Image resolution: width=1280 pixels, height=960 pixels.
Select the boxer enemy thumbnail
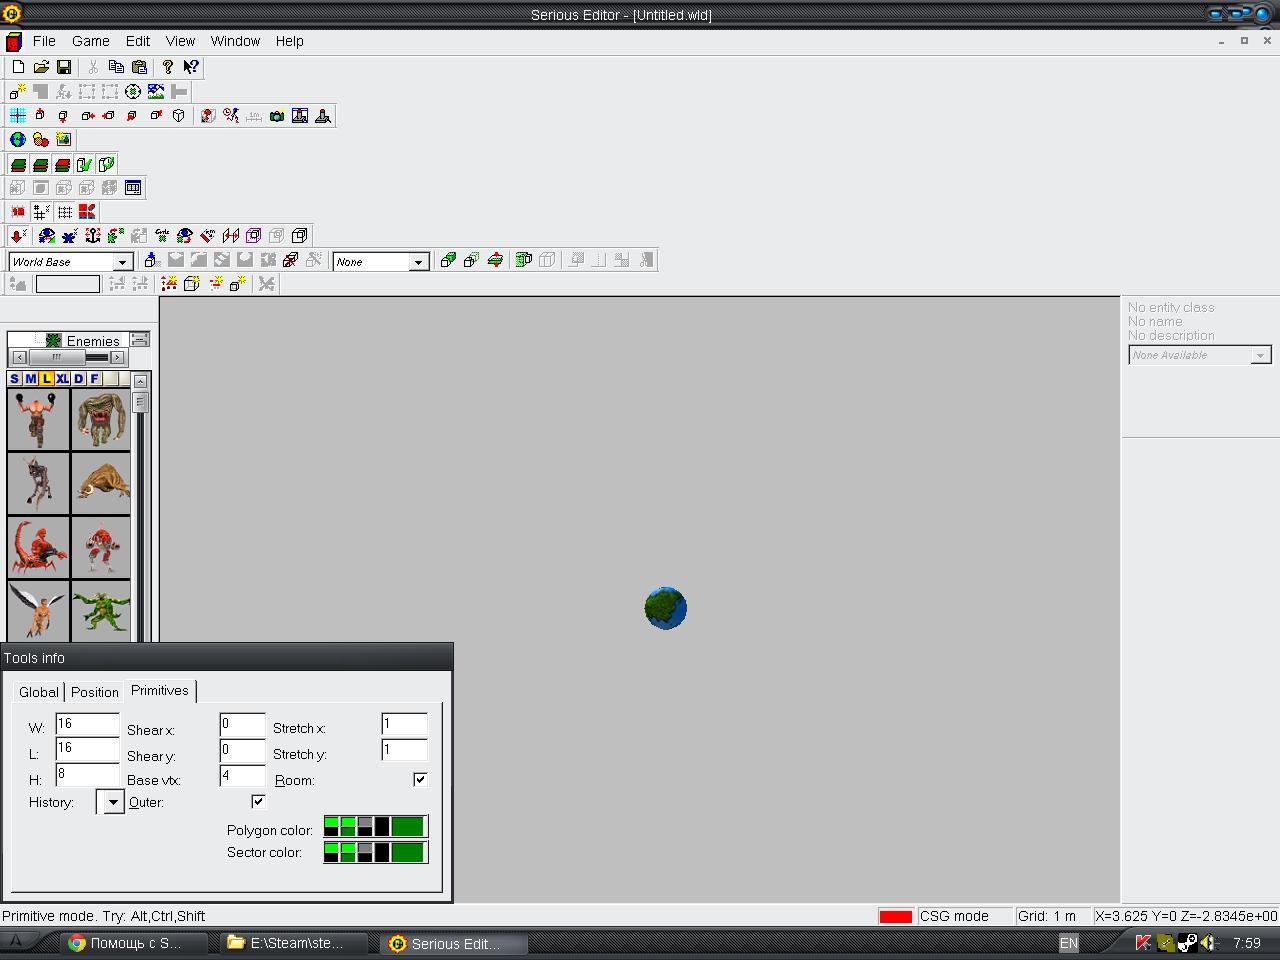[x=38, y=419]
